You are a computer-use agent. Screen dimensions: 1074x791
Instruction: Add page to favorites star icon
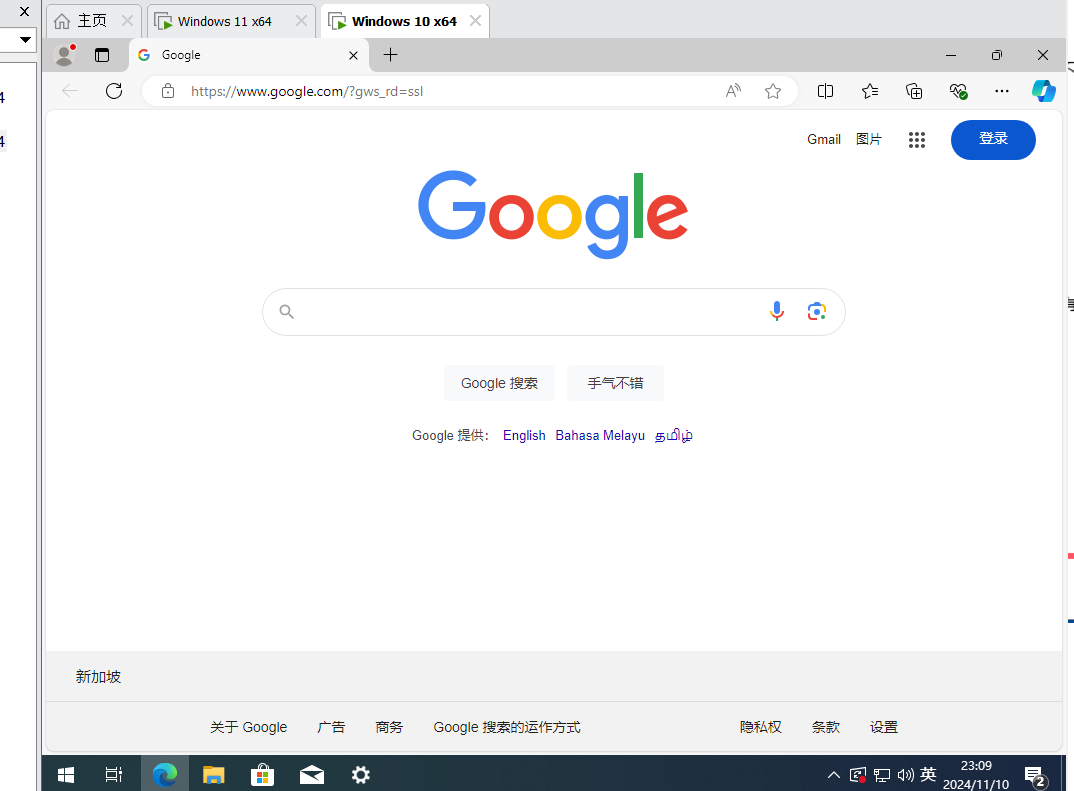773,91
